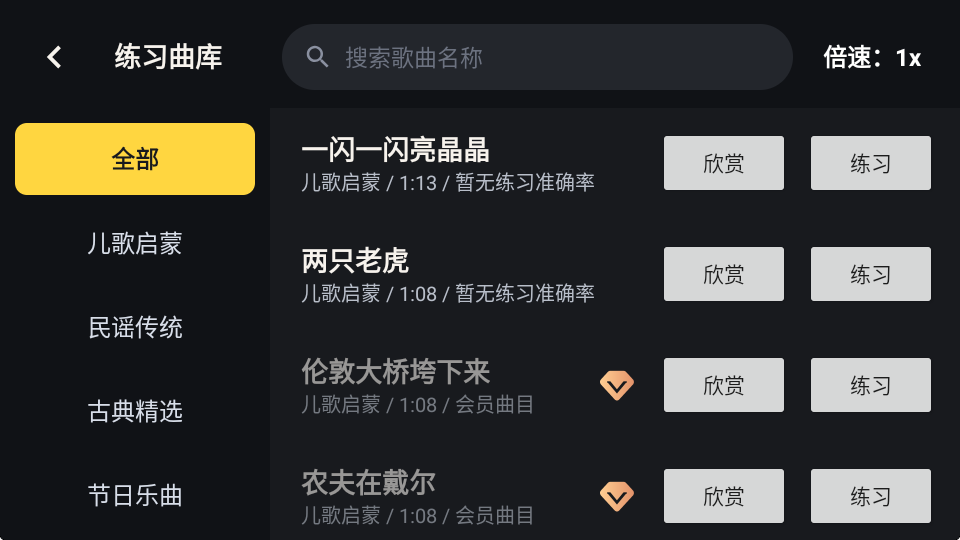Tap 欣赏 for 一闪一闪亮晶晶
Image resolution: width=960 pixels, height=540 pixels.
[x=724, y=163]
